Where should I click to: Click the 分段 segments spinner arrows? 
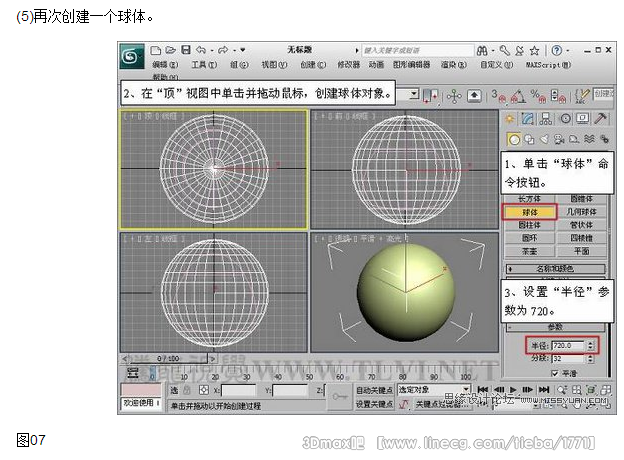click(x=590, y=359)
